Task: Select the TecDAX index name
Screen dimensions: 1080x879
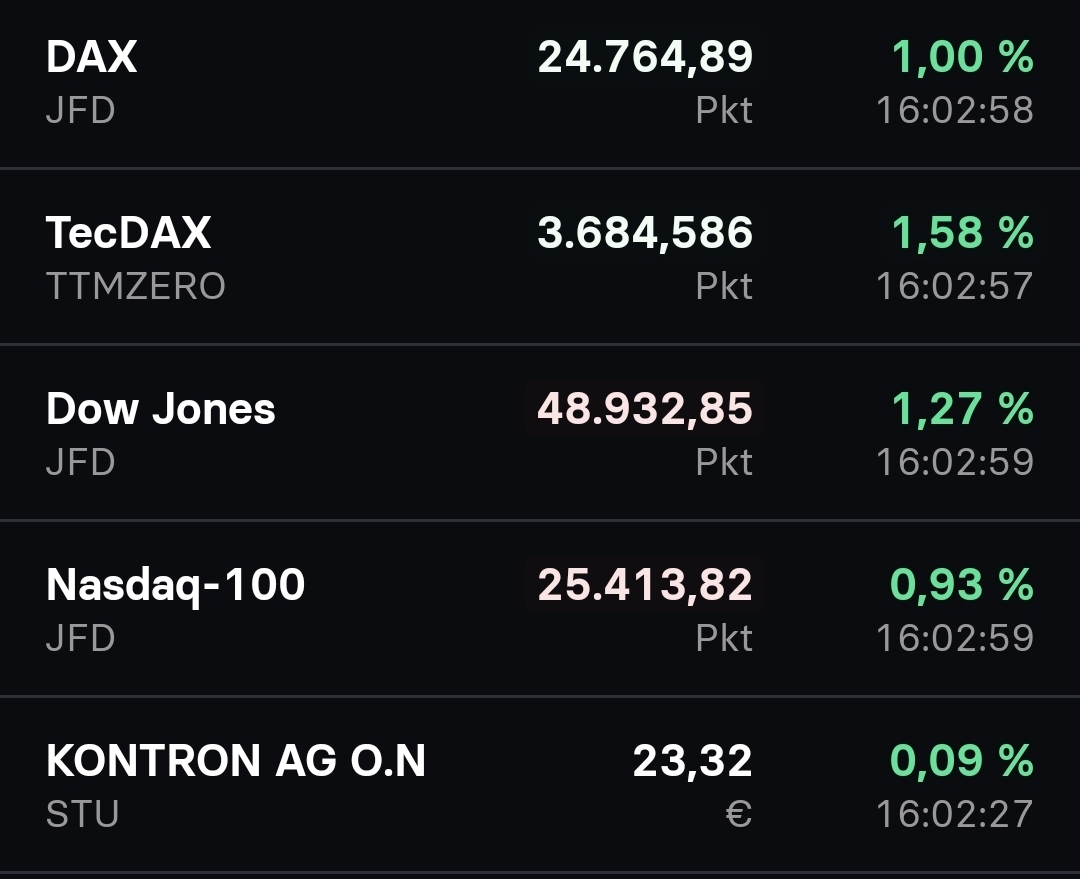Action: click(128, 233)
